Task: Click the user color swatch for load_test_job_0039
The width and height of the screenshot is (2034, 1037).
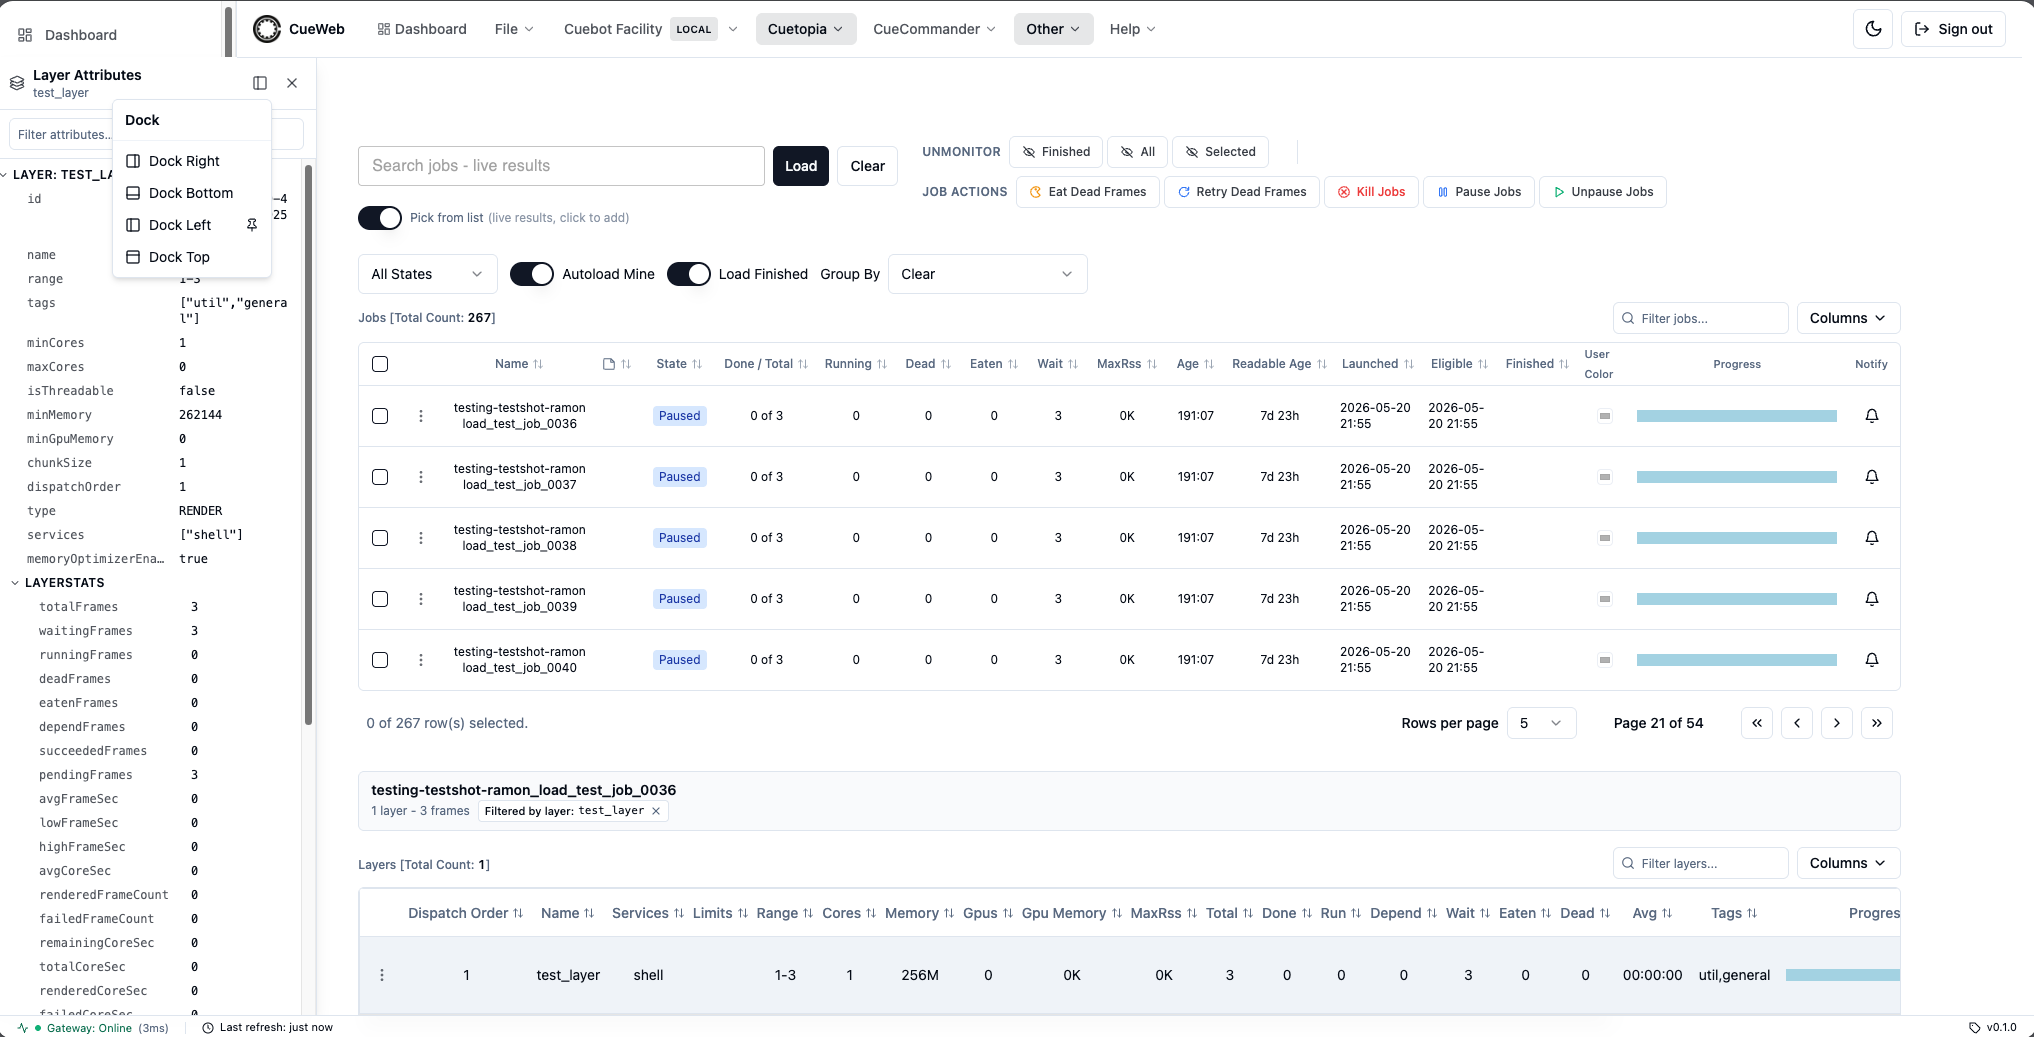Action: 1604,599
